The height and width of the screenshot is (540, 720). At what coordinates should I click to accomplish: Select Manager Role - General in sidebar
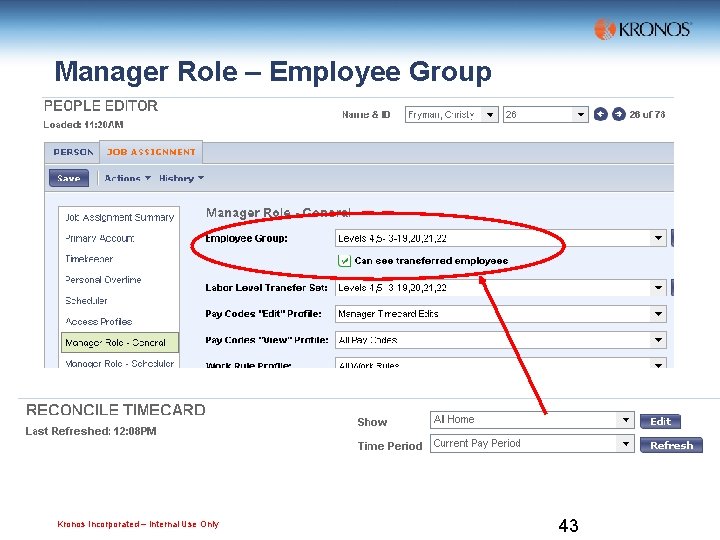pyautogui.click(x=119, y=343)
